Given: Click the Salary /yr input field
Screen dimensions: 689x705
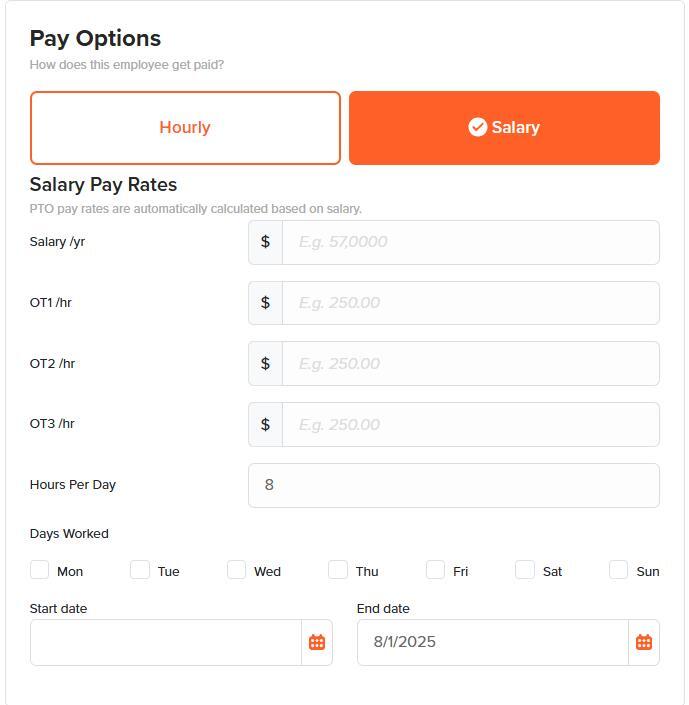Looking at the screenshot, I should point(470,242).
